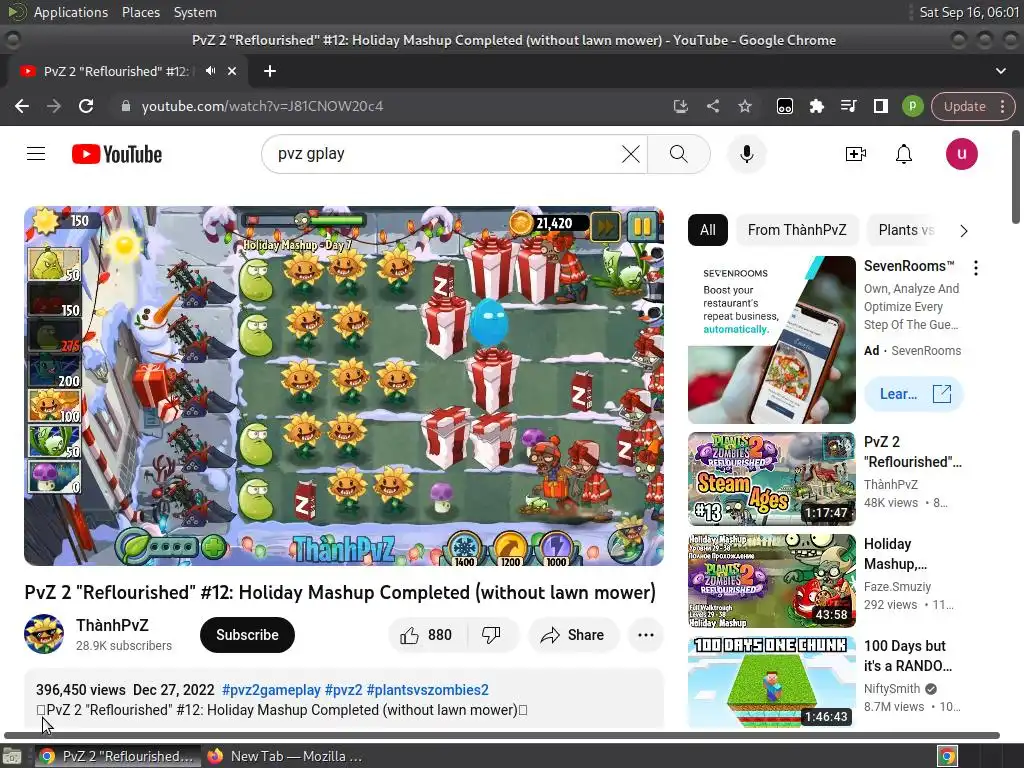Start voice search with the microphone
Viewport: 1024px width, 768px height.
pyautogui.click(x=746, y=154)
